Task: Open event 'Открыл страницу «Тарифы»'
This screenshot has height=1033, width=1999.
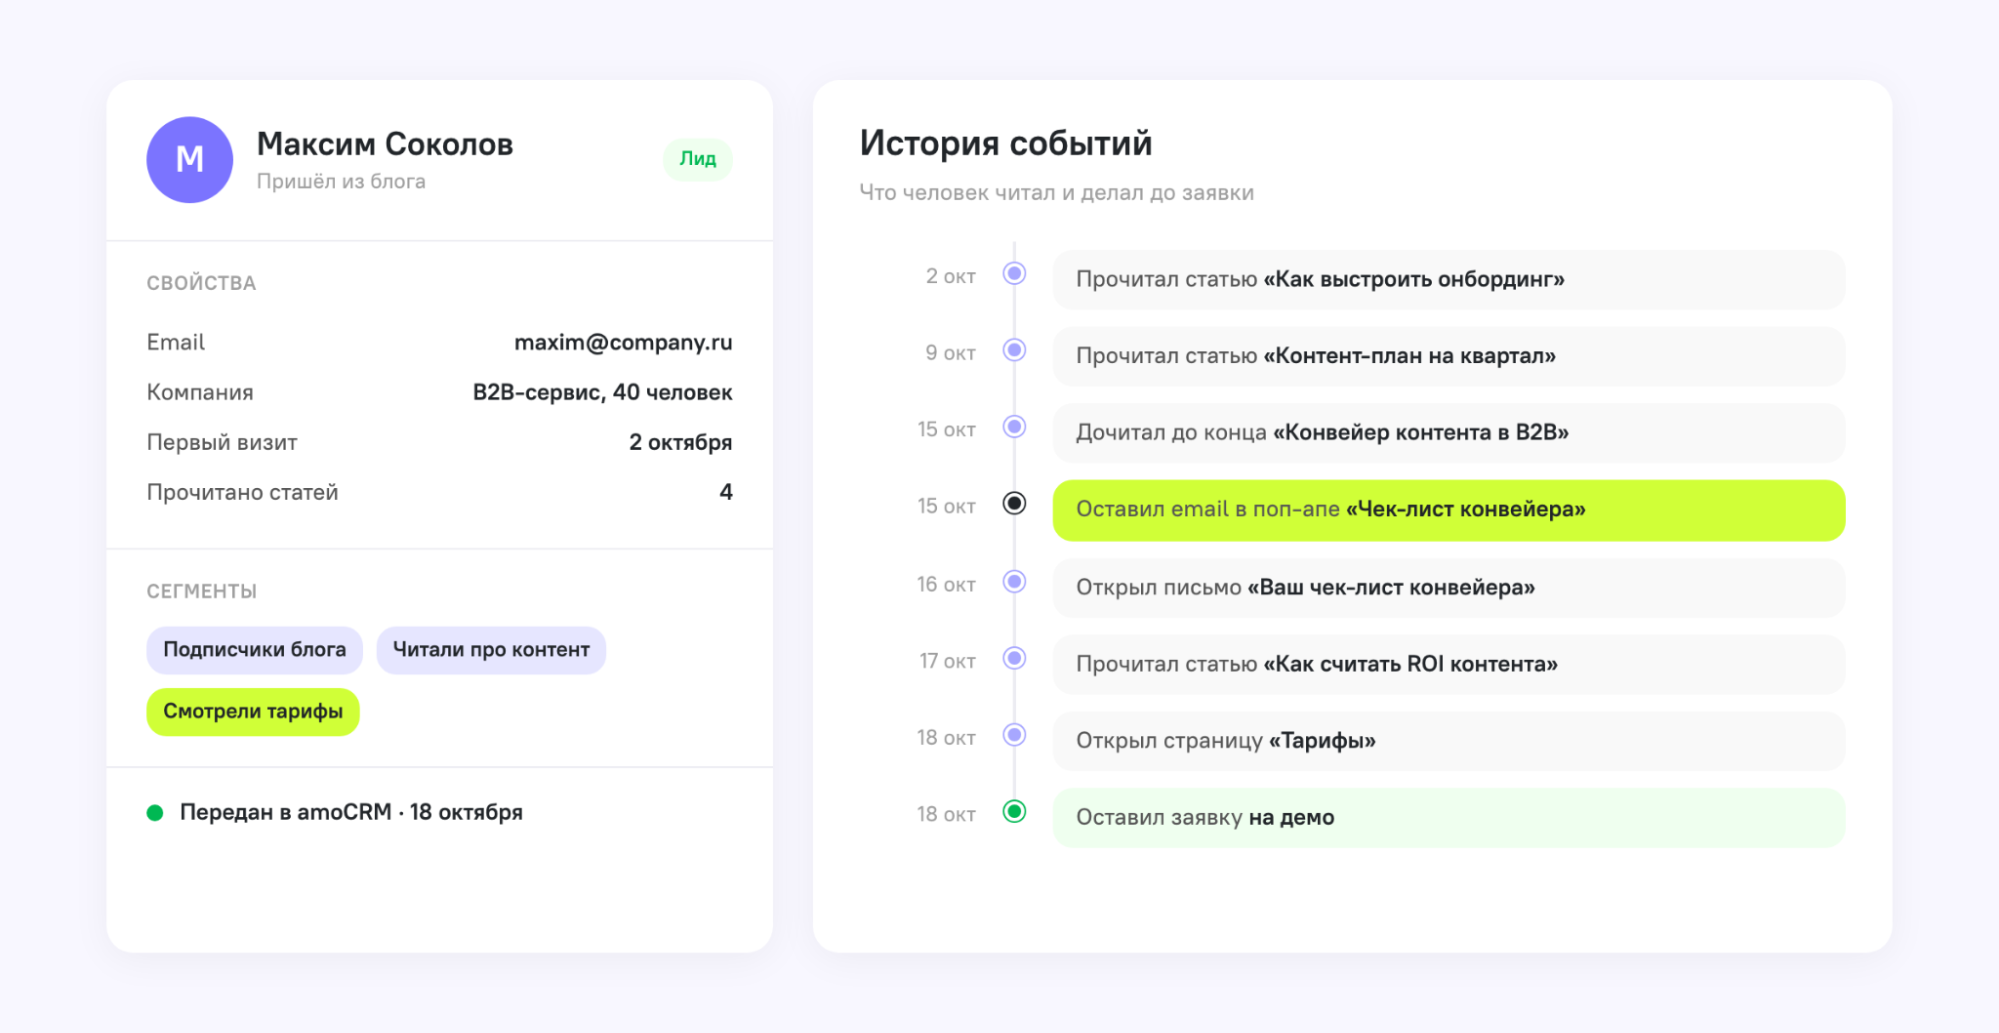Action: [1448, 741]
